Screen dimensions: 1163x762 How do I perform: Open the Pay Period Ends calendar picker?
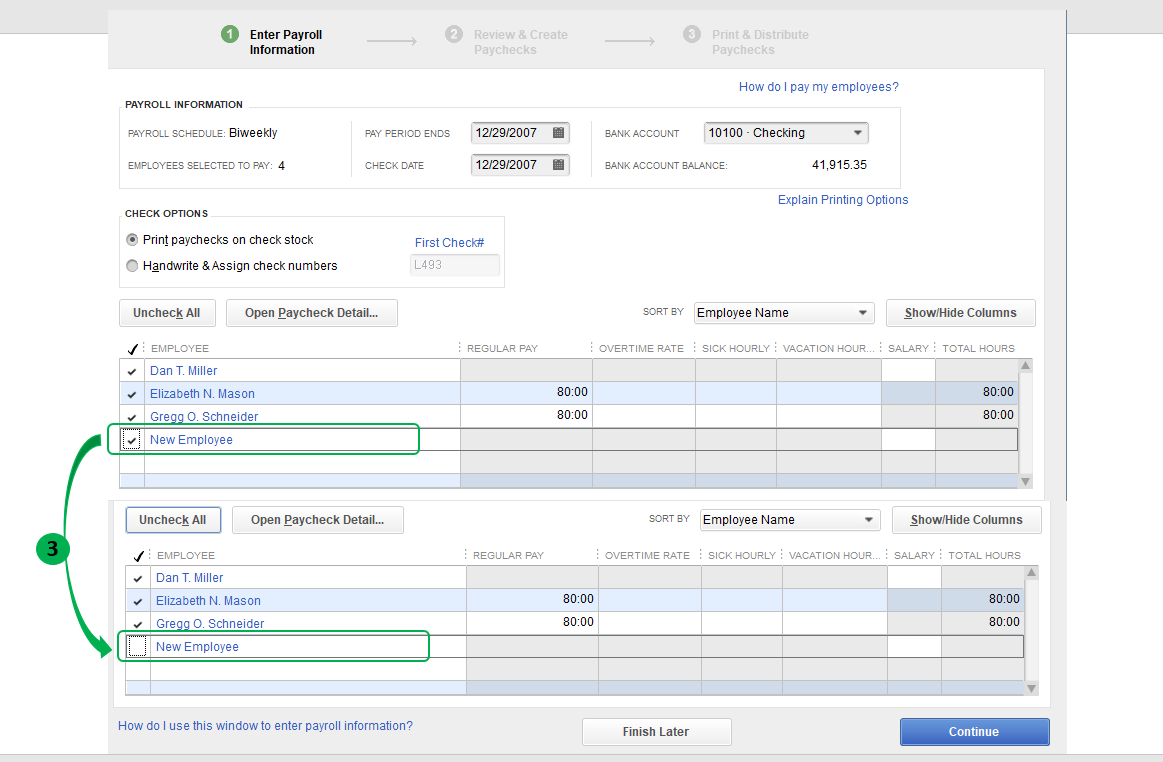click(x=558, y=132)
